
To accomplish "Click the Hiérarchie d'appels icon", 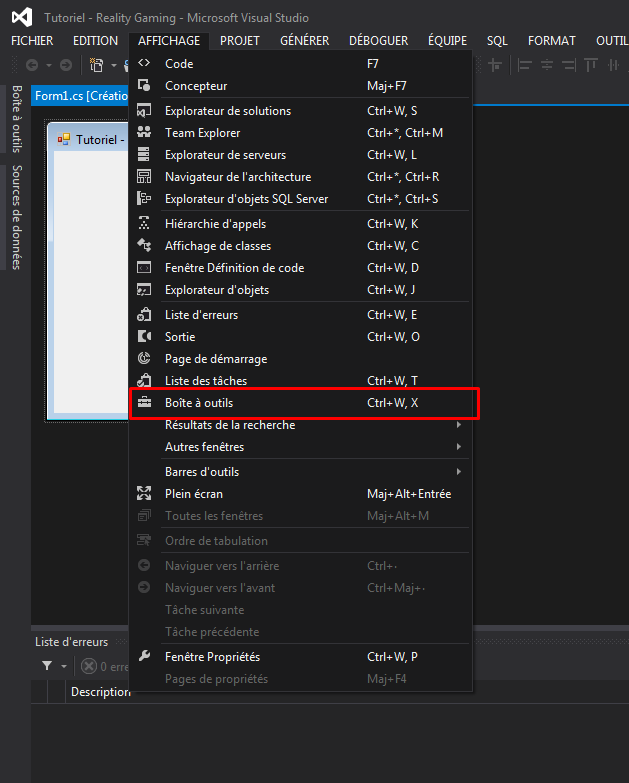I will 144,223.
